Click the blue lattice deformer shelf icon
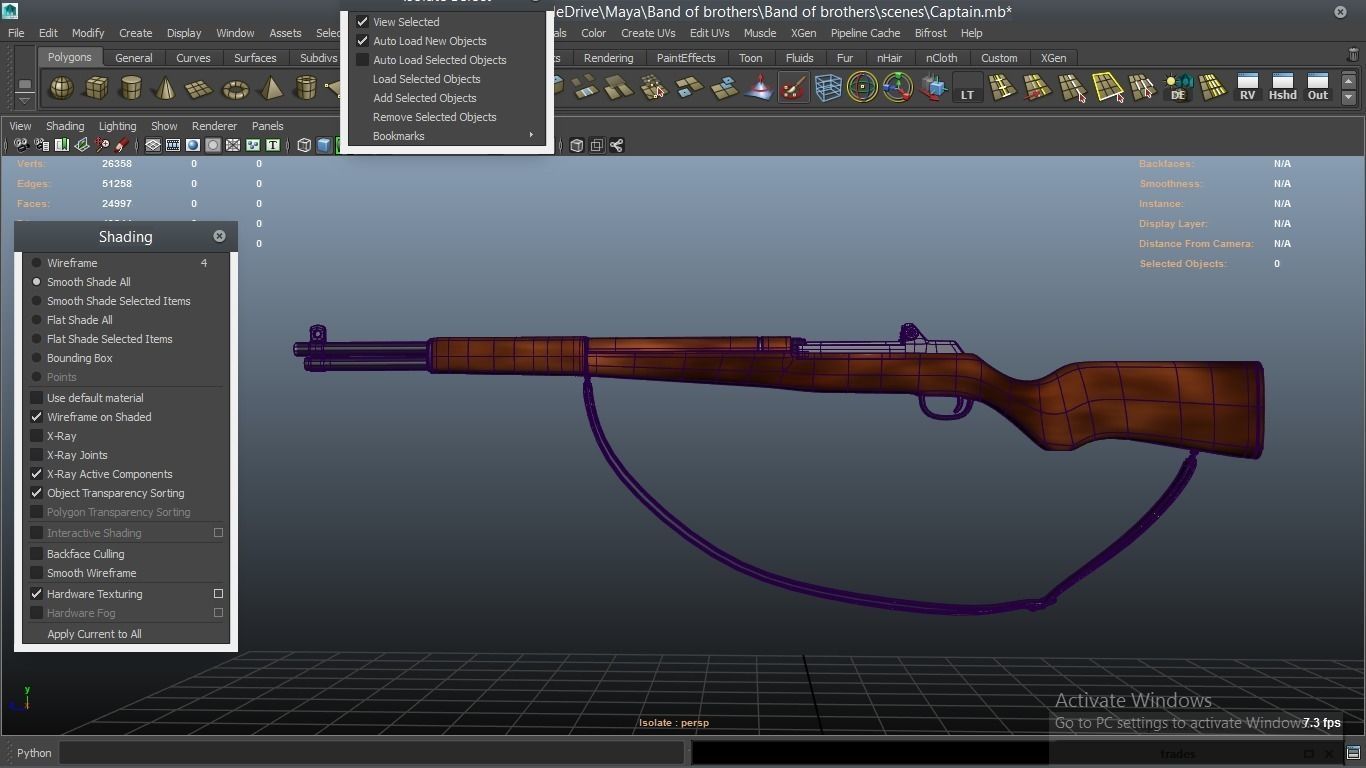The width and height of the screenshot is (1366, 768). tap(828, 88)
